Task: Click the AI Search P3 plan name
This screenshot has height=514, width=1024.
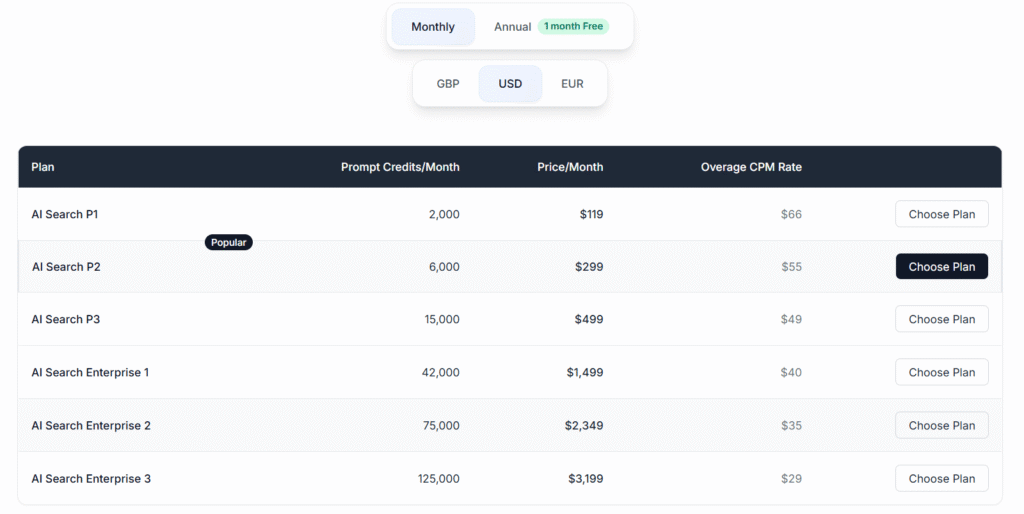Action: [66, 319]
